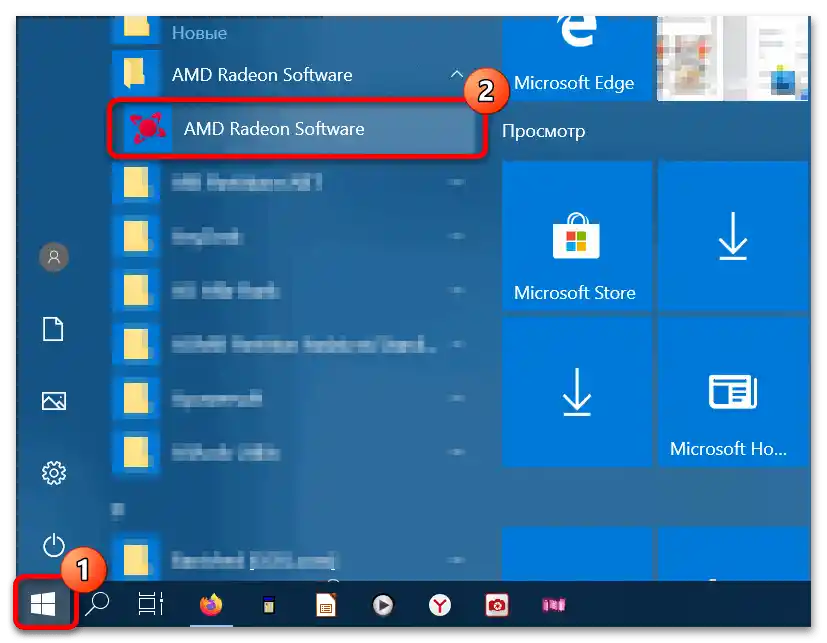Click the Просмотр tile group header
The height and width of the screenshot is (643, 827).
tap(543, 131)
